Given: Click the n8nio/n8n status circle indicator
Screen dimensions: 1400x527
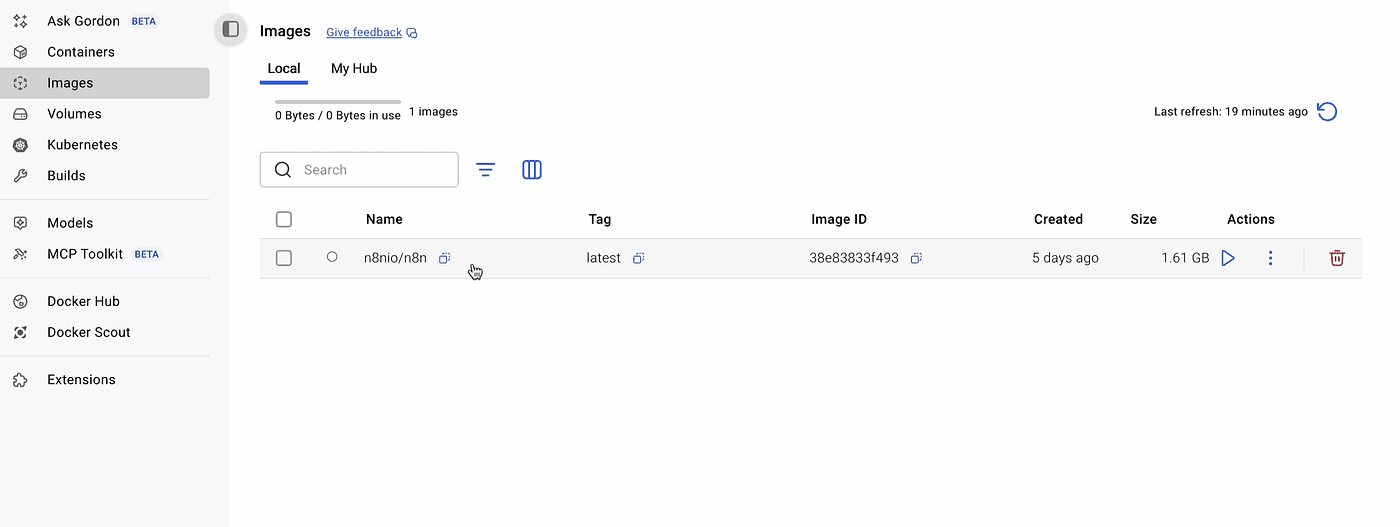Looking at the screenshot, I should coord(332,257).
